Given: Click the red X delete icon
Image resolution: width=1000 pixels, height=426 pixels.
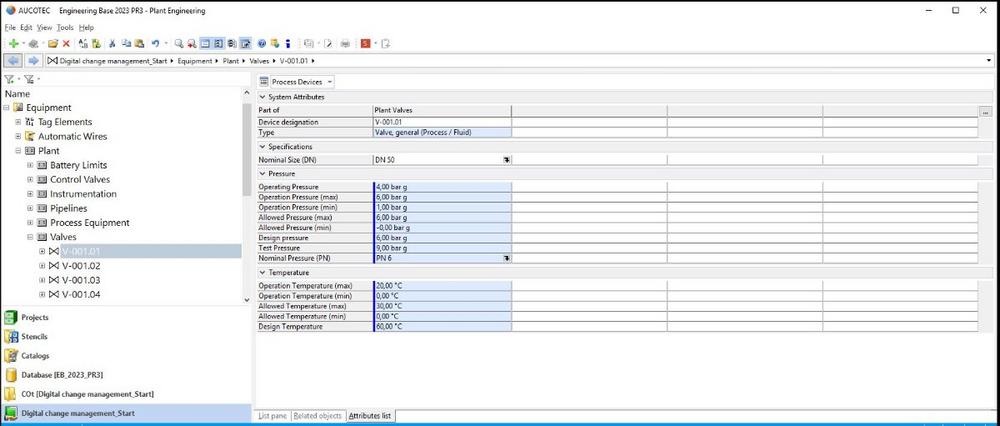Looking at the screenshot, I should 67,44.
